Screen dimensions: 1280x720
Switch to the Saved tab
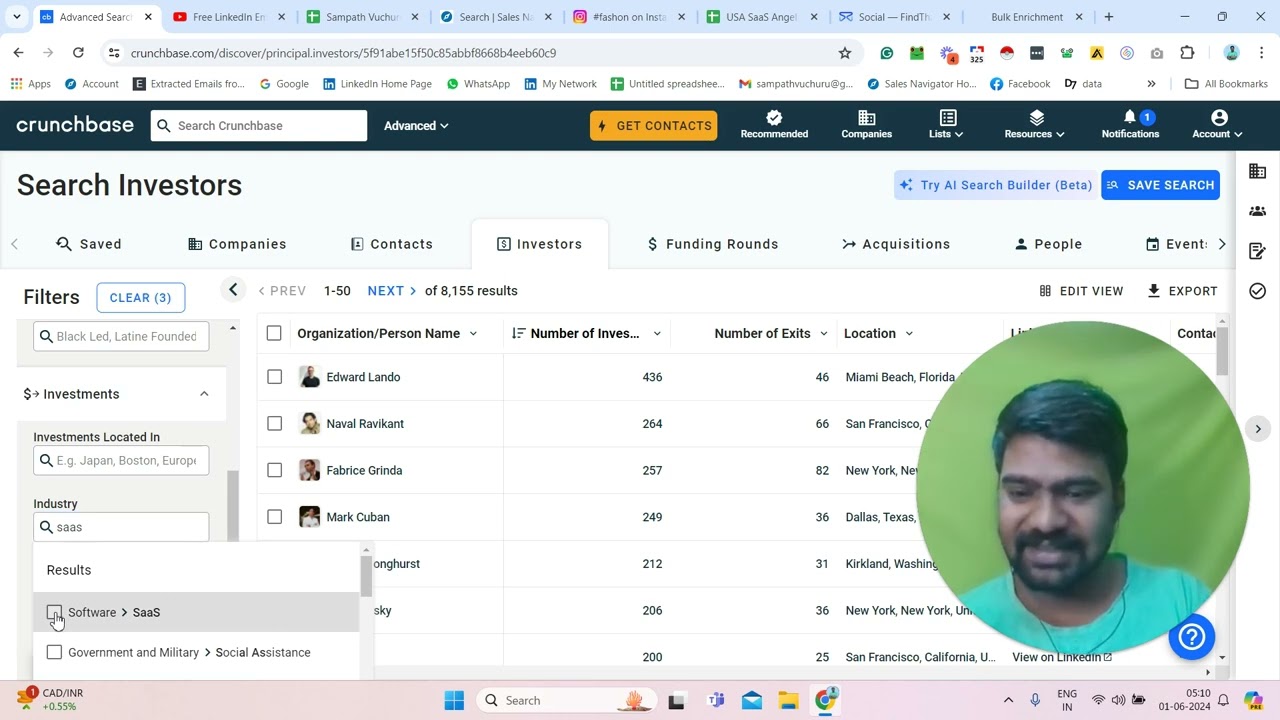[89, 244]
